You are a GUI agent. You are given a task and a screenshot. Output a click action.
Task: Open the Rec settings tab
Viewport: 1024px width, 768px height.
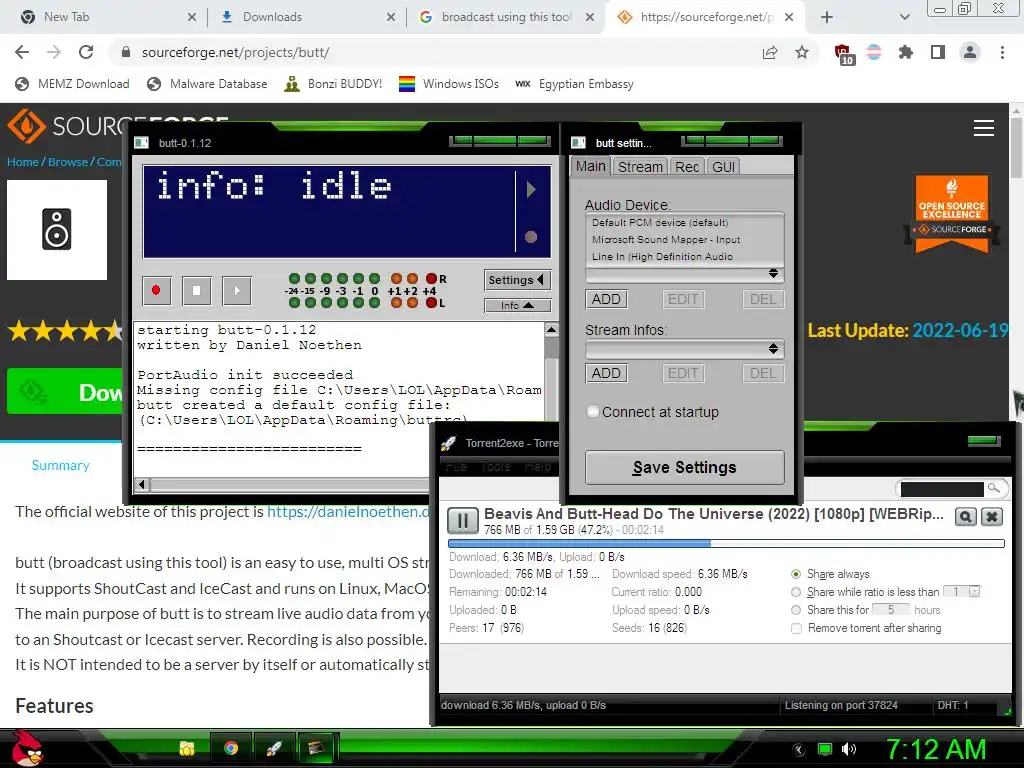[687, 167]
